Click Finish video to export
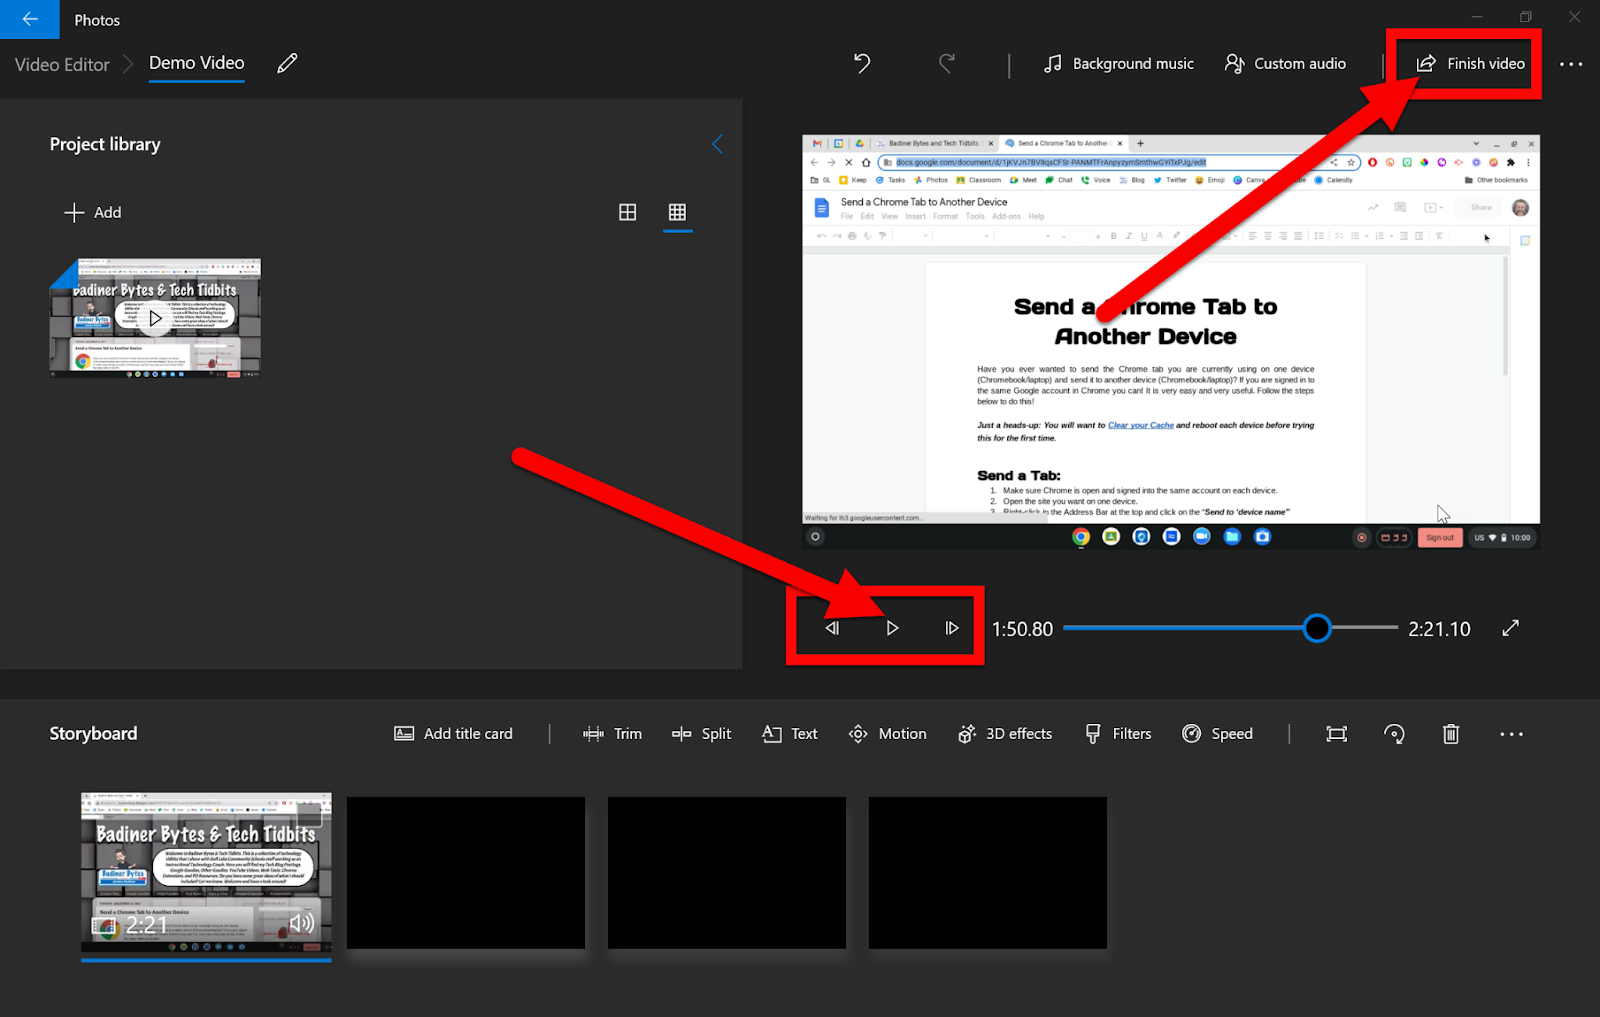The width and height of the screenshot is (1600, 1017). (x=1470, y=63)
